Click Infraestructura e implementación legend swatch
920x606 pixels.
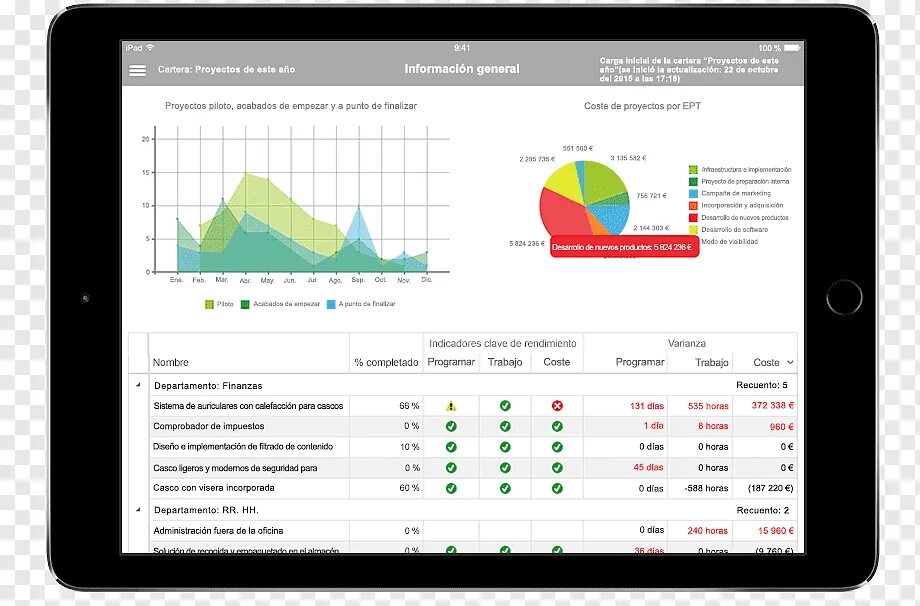coord(693,170)
